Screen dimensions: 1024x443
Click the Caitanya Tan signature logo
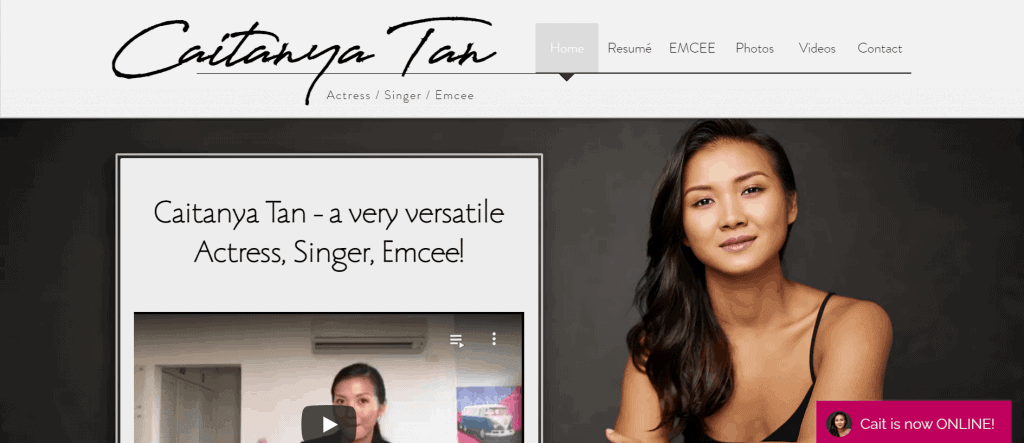tap(304, 56)
